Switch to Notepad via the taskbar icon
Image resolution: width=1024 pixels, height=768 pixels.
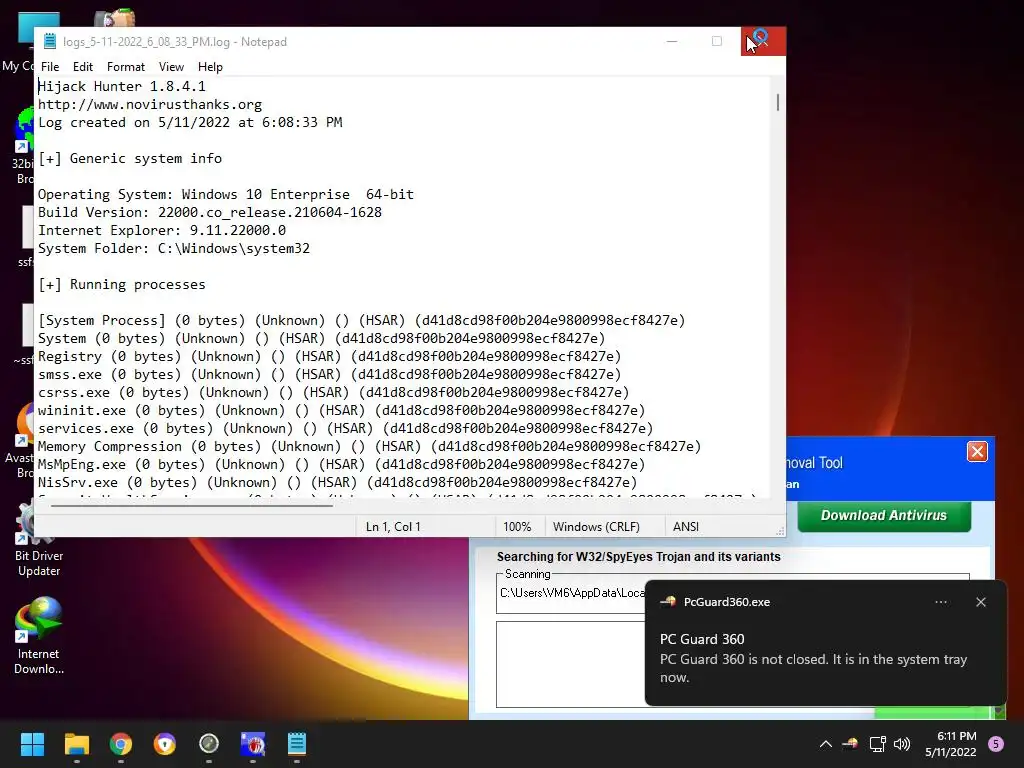pyautogui.click(x=296, y=744)
